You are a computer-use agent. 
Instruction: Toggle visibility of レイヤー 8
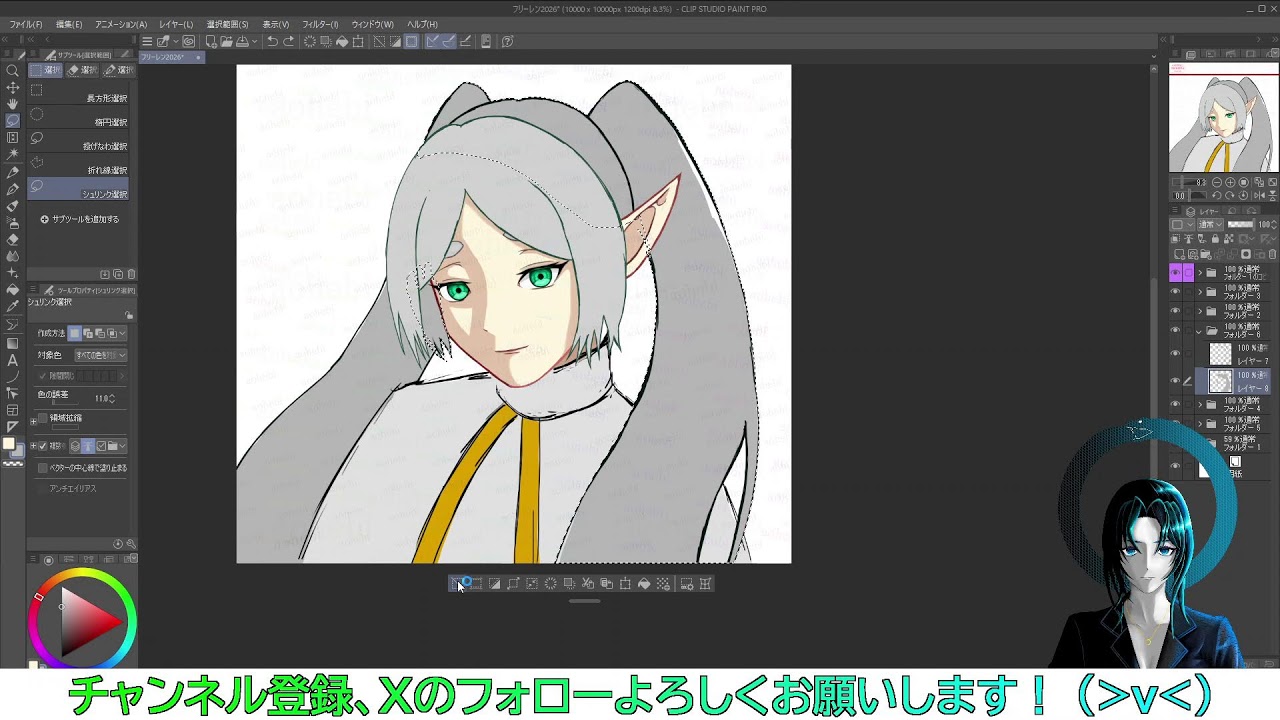(1176, 381)
